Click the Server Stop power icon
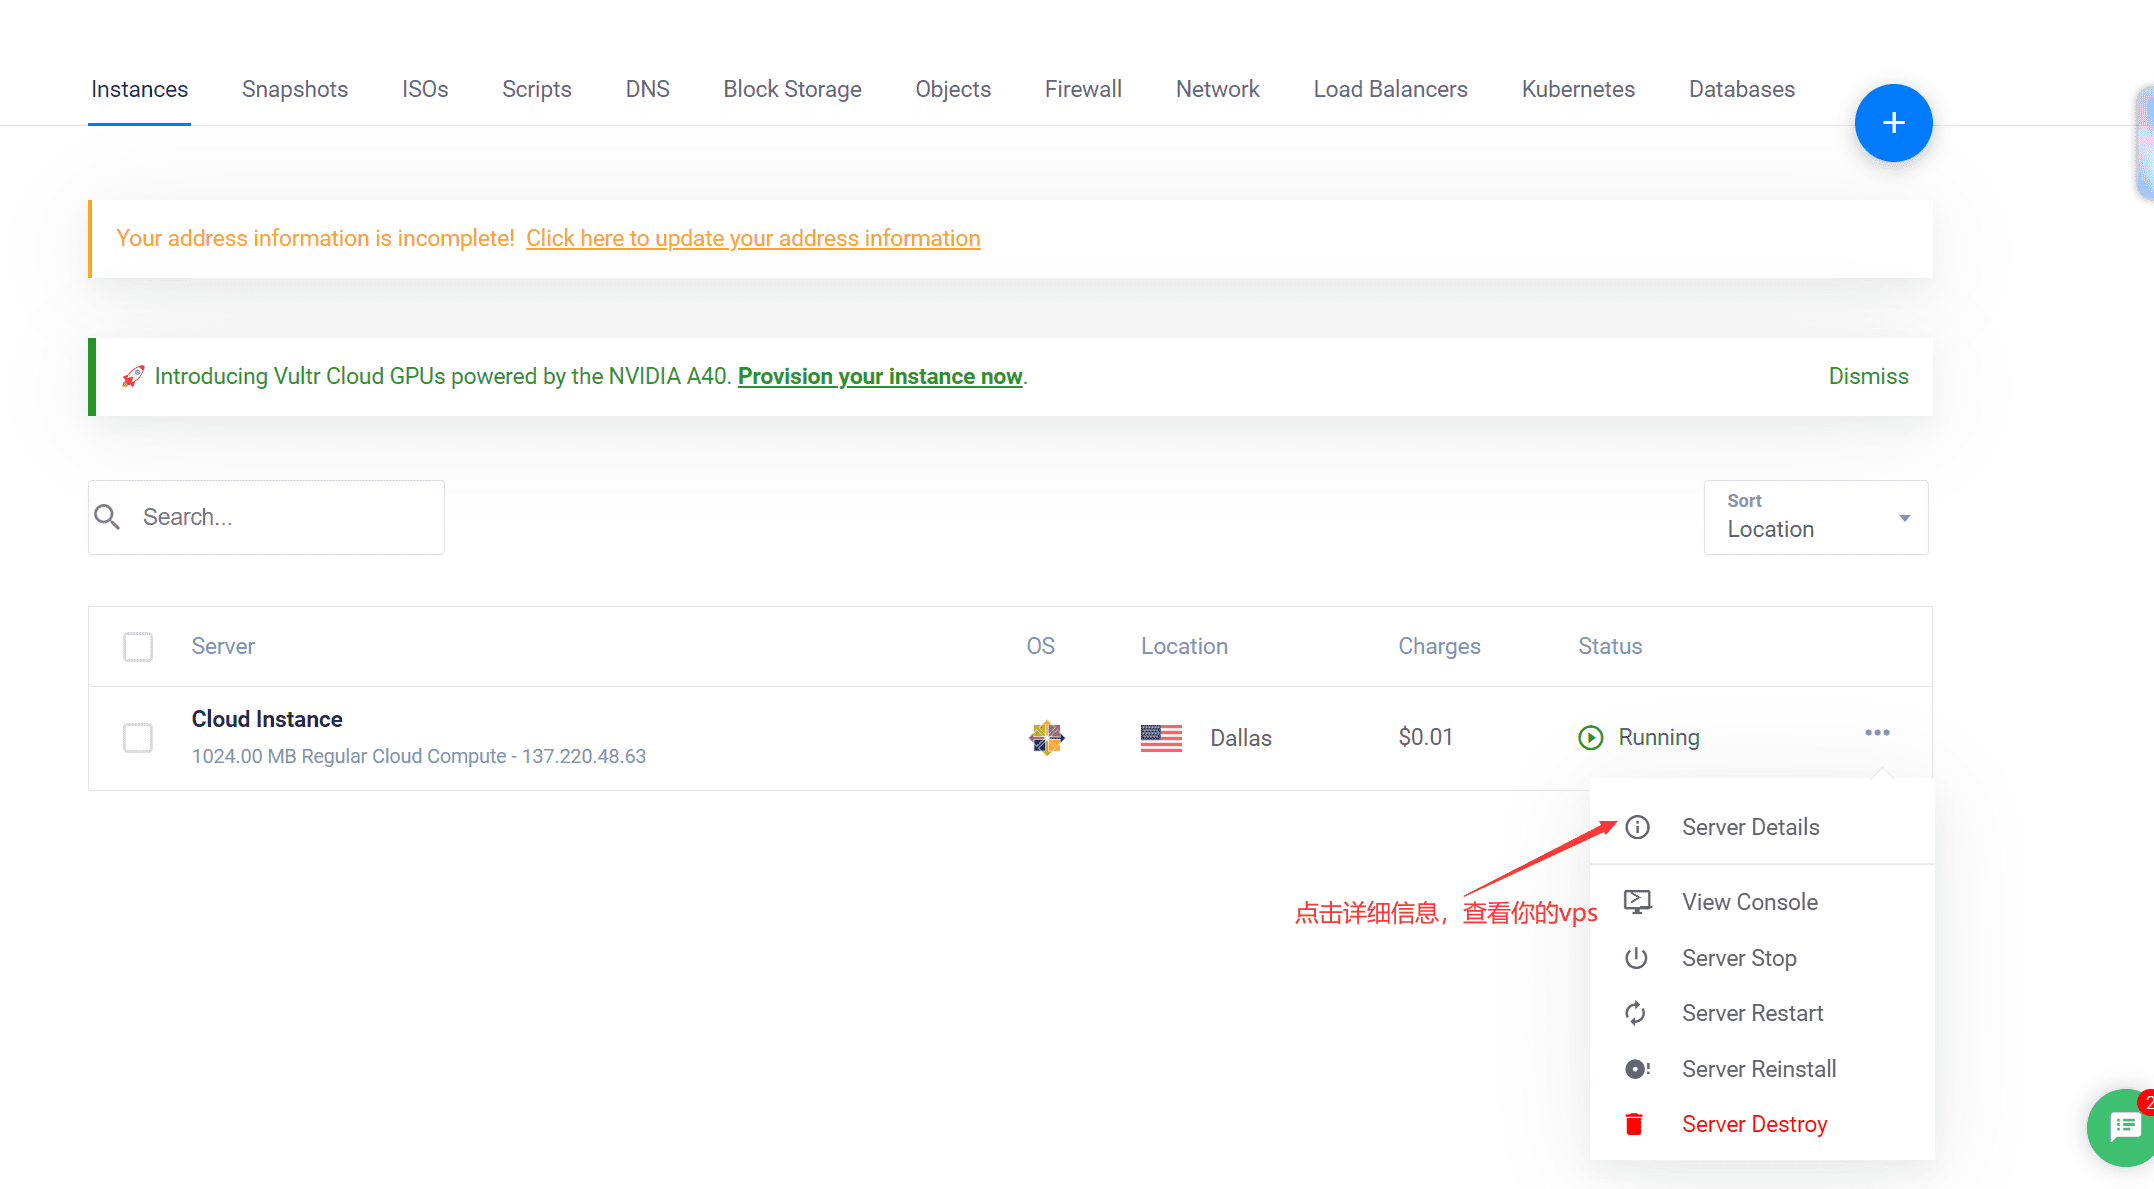2154x1189 pixels. (x=1636, y=958)
